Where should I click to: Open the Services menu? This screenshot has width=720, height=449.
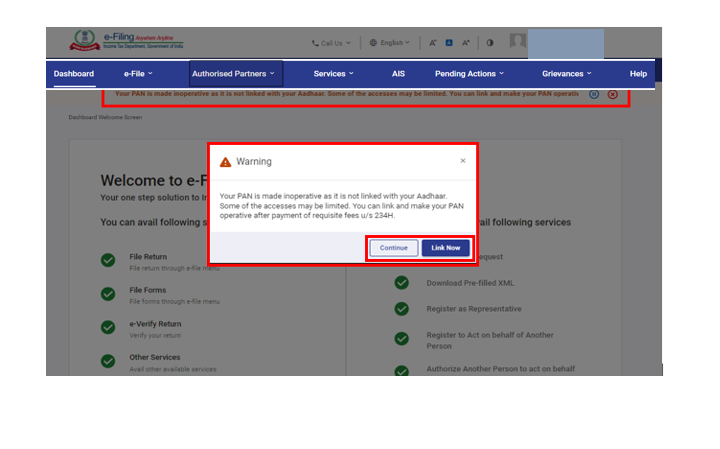(334, 74)
